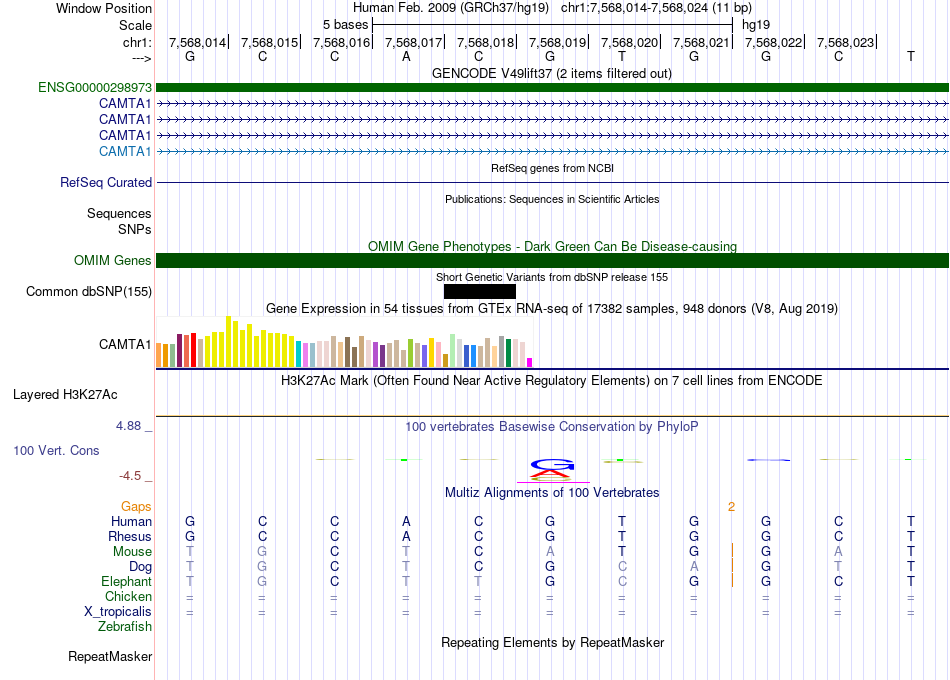The width and height of the screenshot is (950, 680).
Task: Click the Layered H3K27Ac track label
Action: [65, 395]
